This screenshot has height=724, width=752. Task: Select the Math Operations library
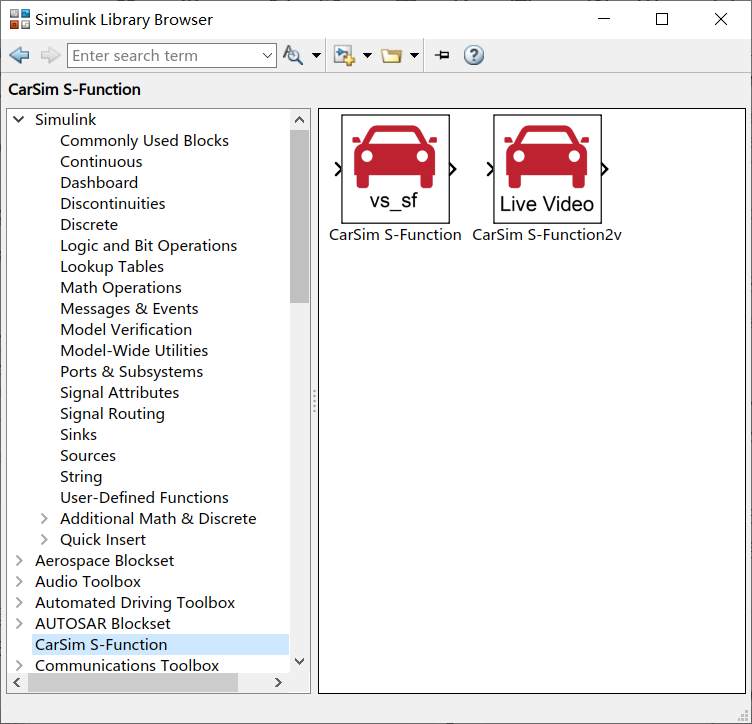click(x=121, y=288)
